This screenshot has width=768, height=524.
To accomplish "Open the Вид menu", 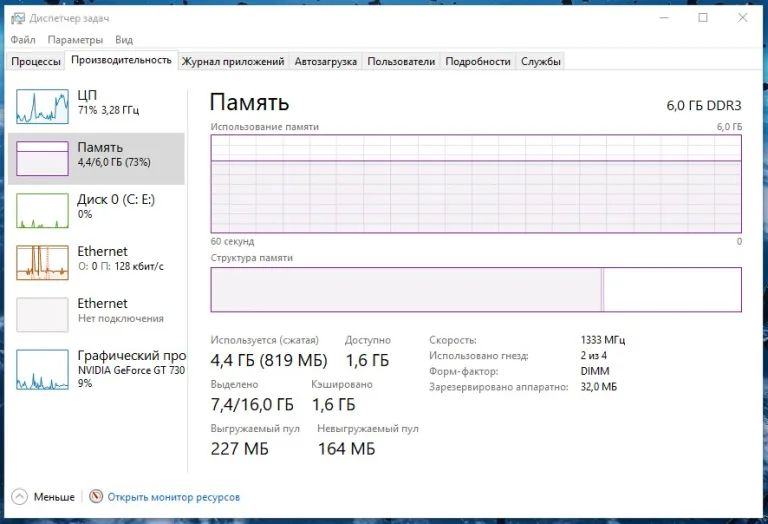I will point(124,40).
